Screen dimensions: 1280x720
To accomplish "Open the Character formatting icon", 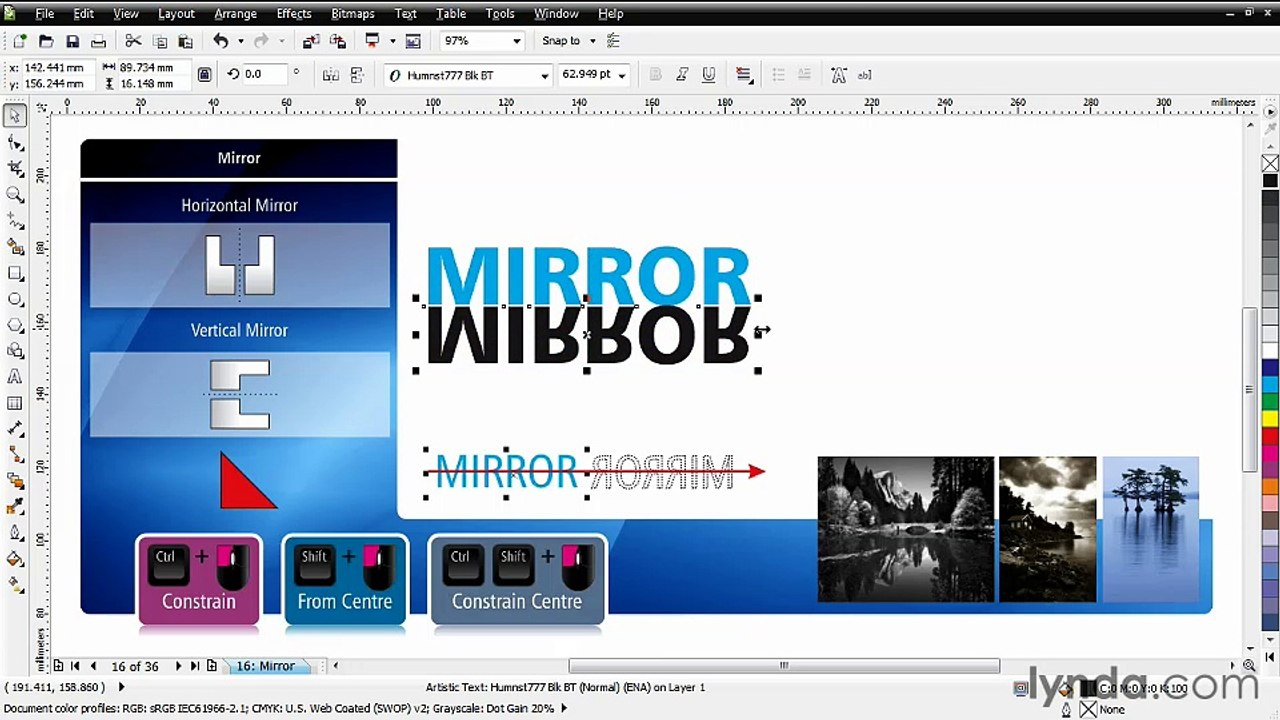I will [x=838, y=75].
